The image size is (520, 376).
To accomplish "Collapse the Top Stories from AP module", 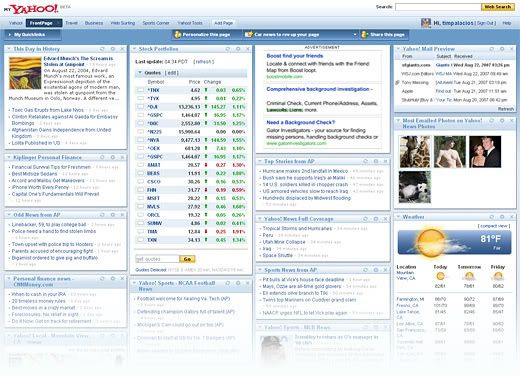I will point(260,161).
